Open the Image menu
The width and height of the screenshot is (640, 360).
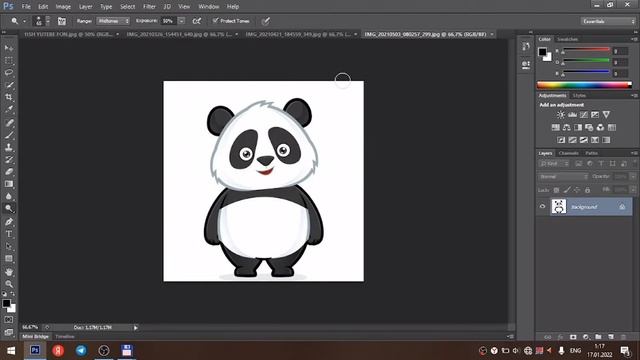63,7
